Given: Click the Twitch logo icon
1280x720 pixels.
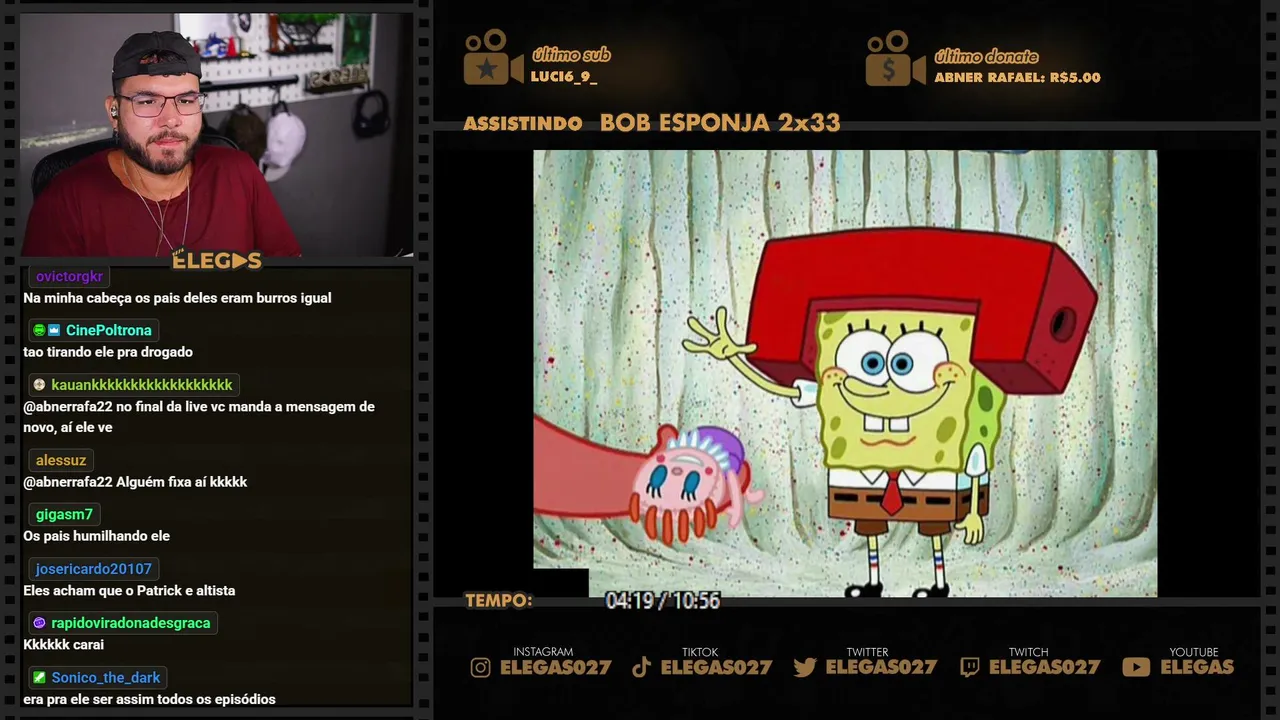Looking at the screenshot, I should pyautogui.click(x=969, y=668).
